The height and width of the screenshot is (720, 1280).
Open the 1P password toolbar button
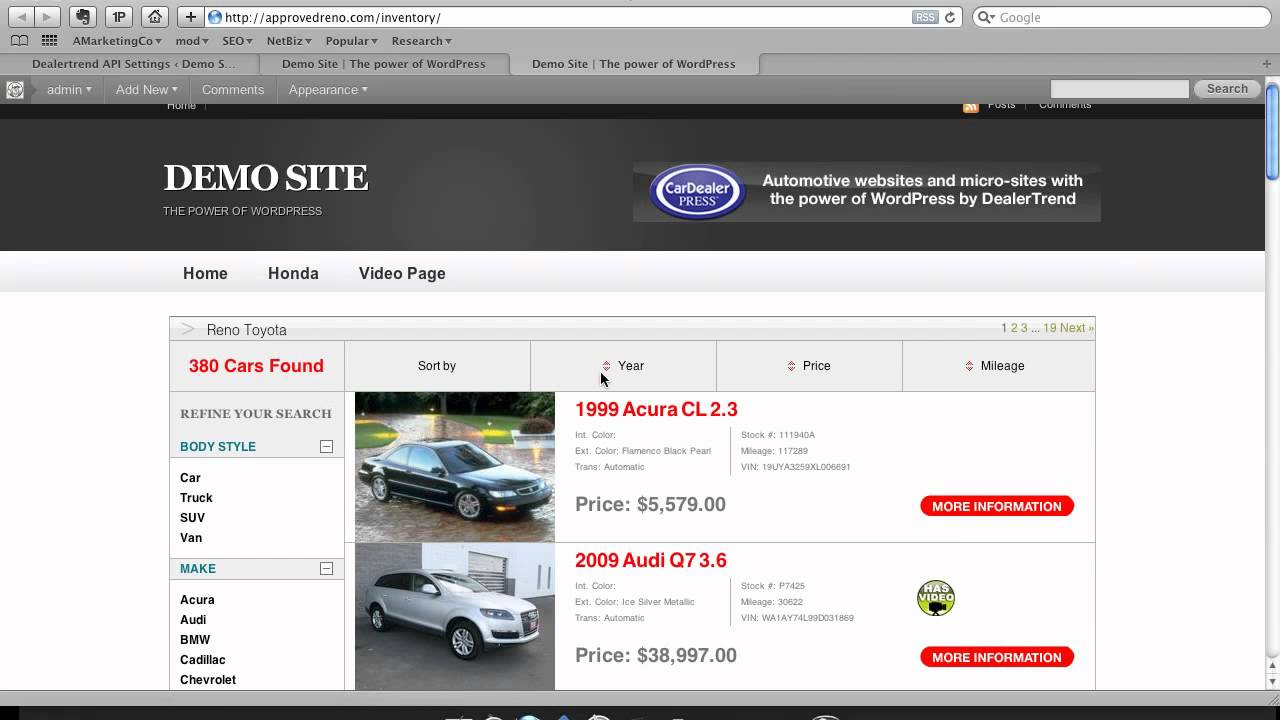(119, 17)
